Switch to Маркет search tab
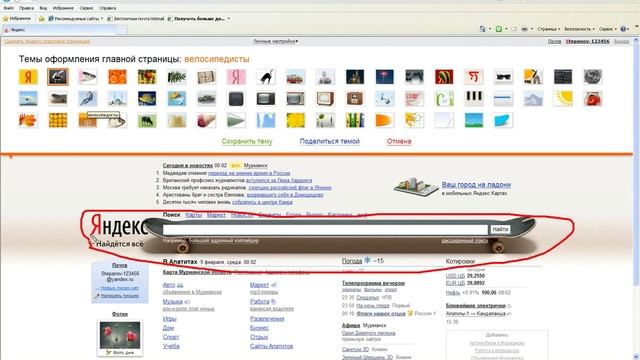 216,215
